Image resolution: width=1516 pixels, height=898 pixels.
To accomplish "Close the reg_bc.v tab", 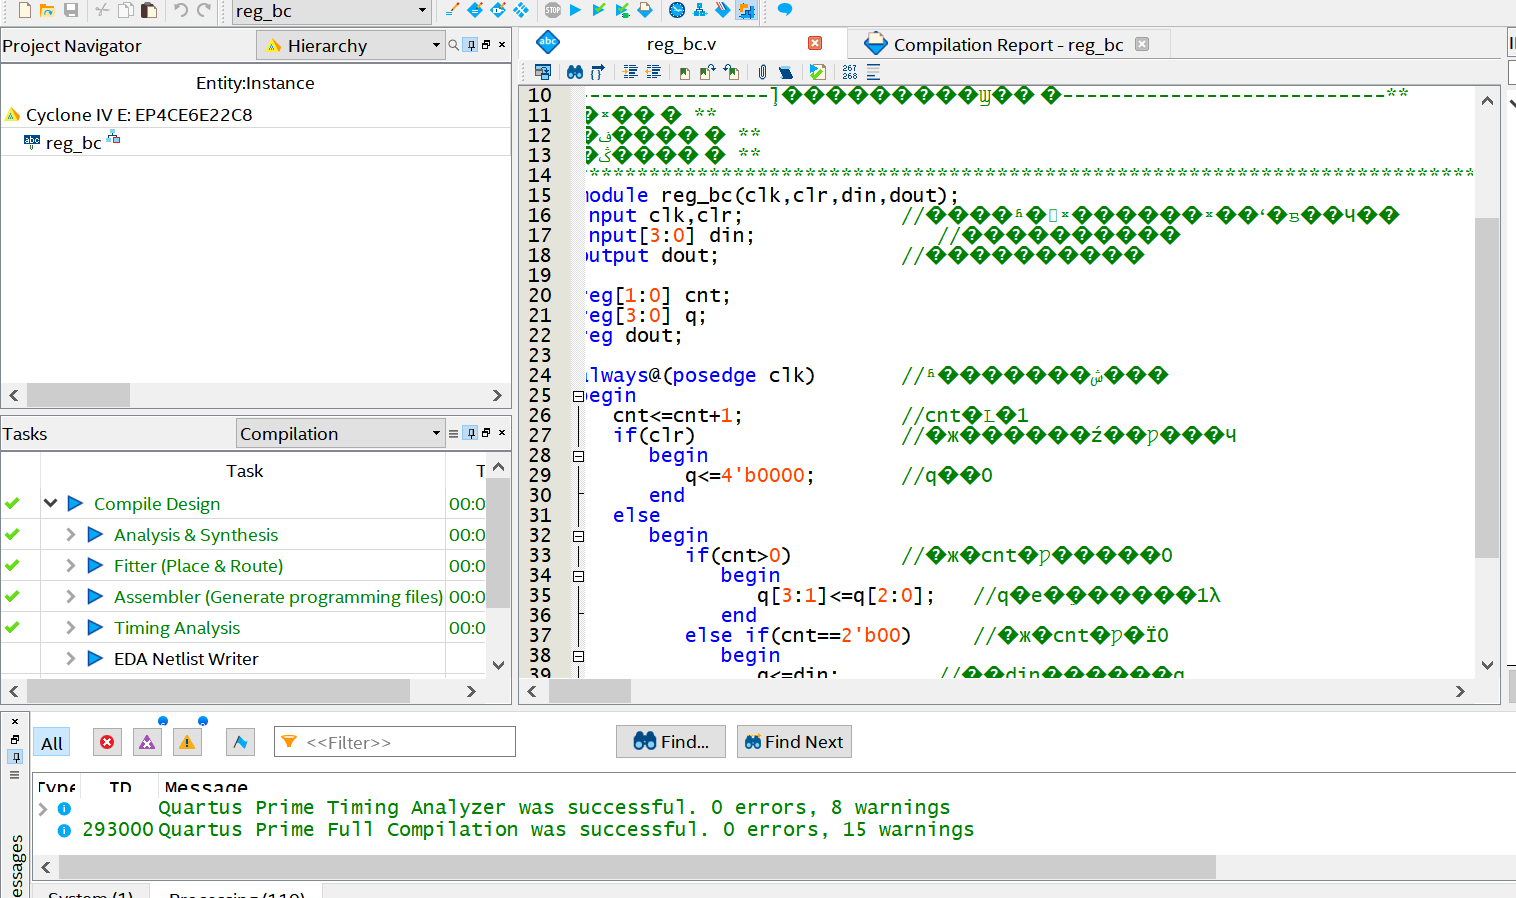I will coord(815,43).
